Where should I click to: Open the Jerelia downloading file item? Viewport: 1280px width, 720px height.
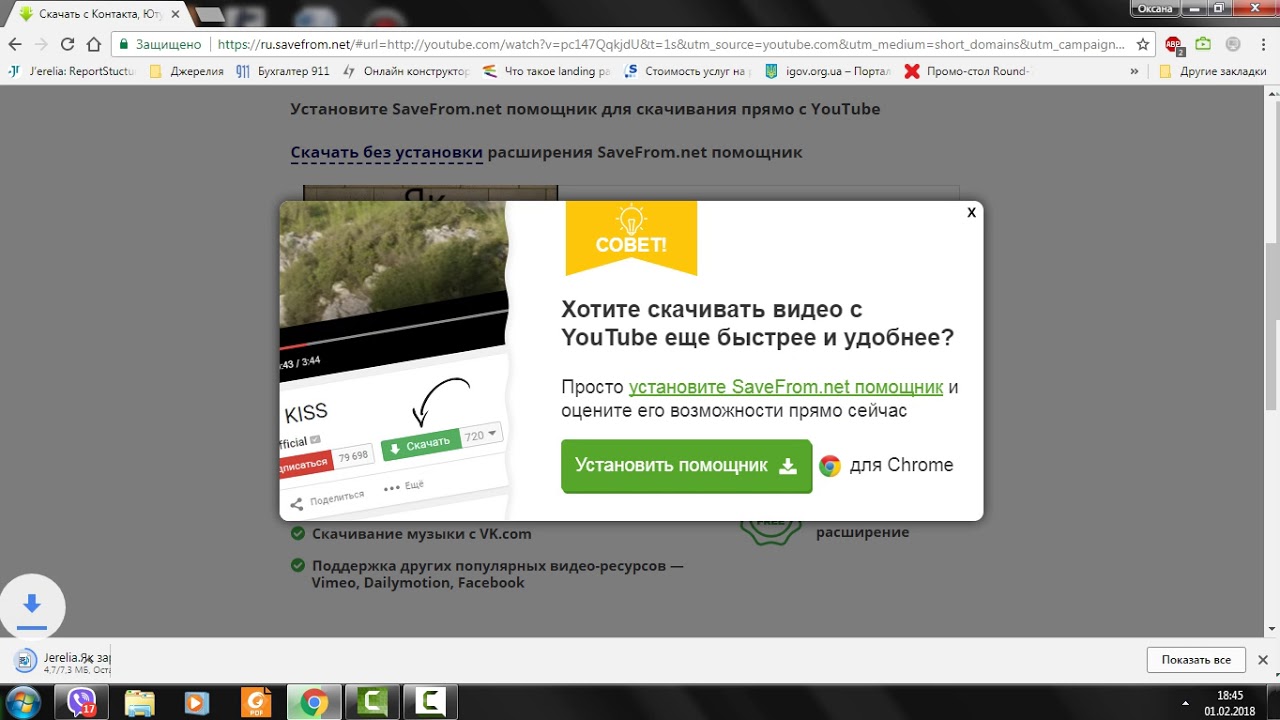point(62,661)
